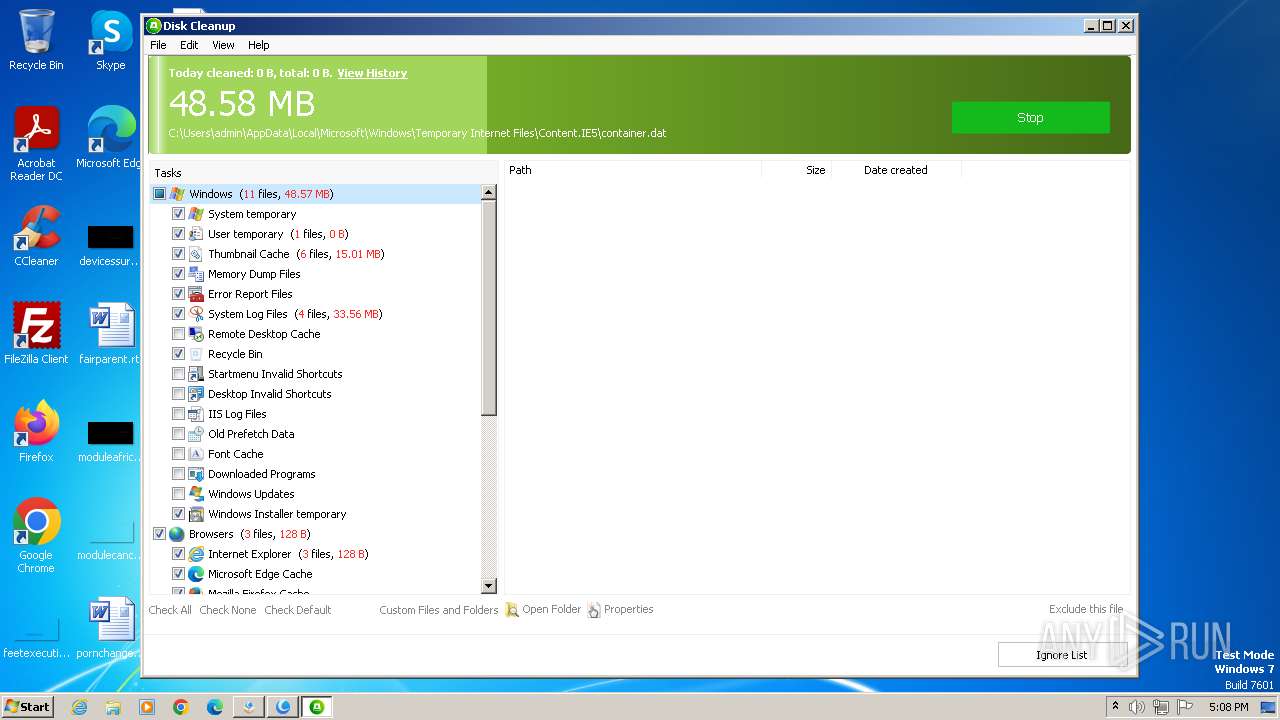This screenshot has width=1280, height=720.
Task: Click Exclude this file link
Action: pyautogui.click(x=1086, y=609)
